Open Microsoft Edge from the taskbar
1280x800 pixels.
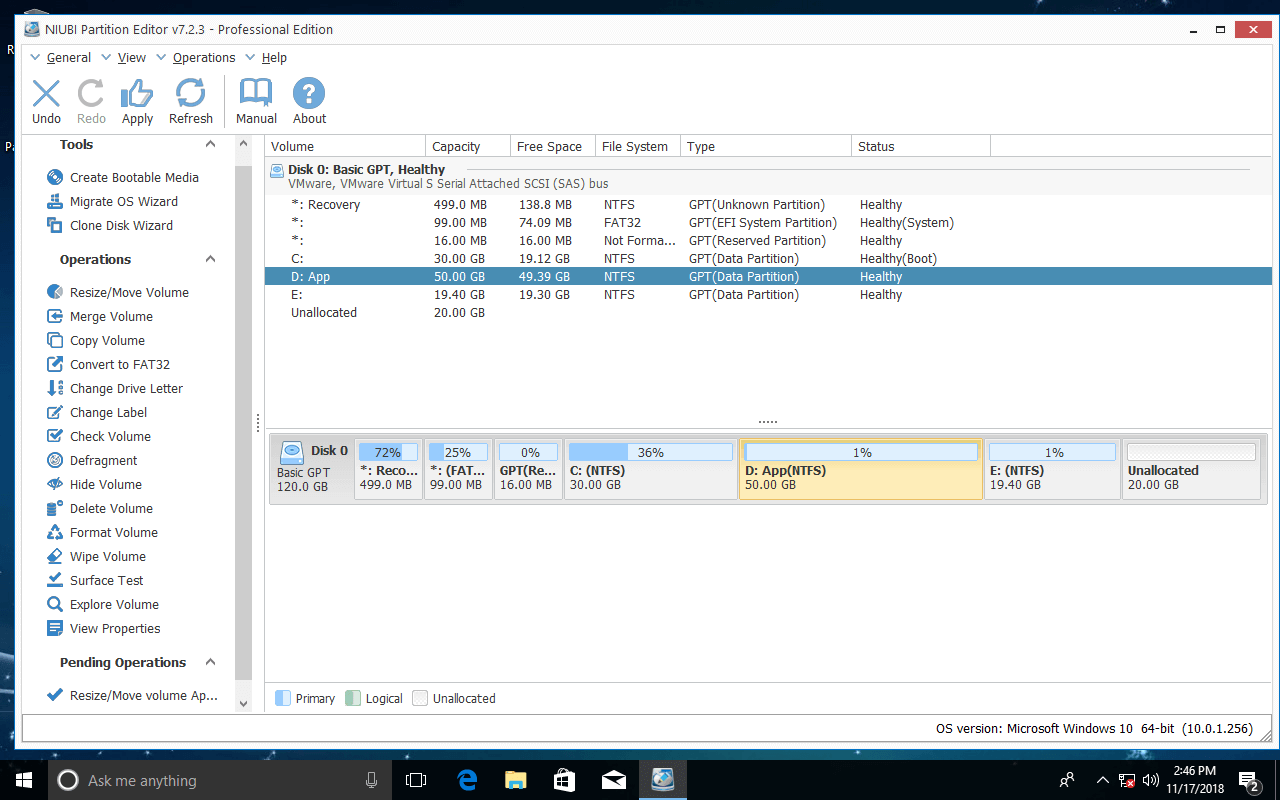pos(466,780)
